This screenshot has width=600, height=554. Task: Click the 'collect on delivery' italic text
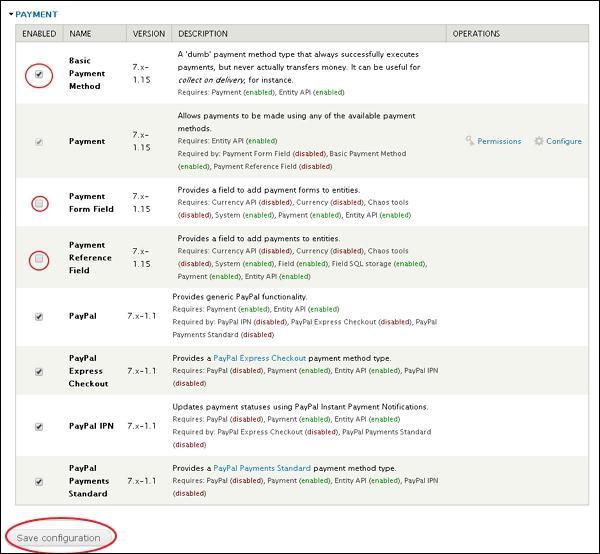(211, 80)
